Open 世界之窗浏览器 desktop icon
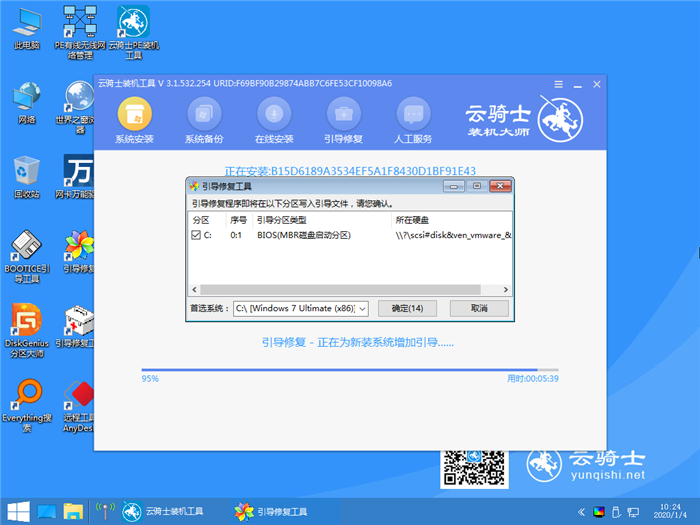 click(x=77, y=108)
